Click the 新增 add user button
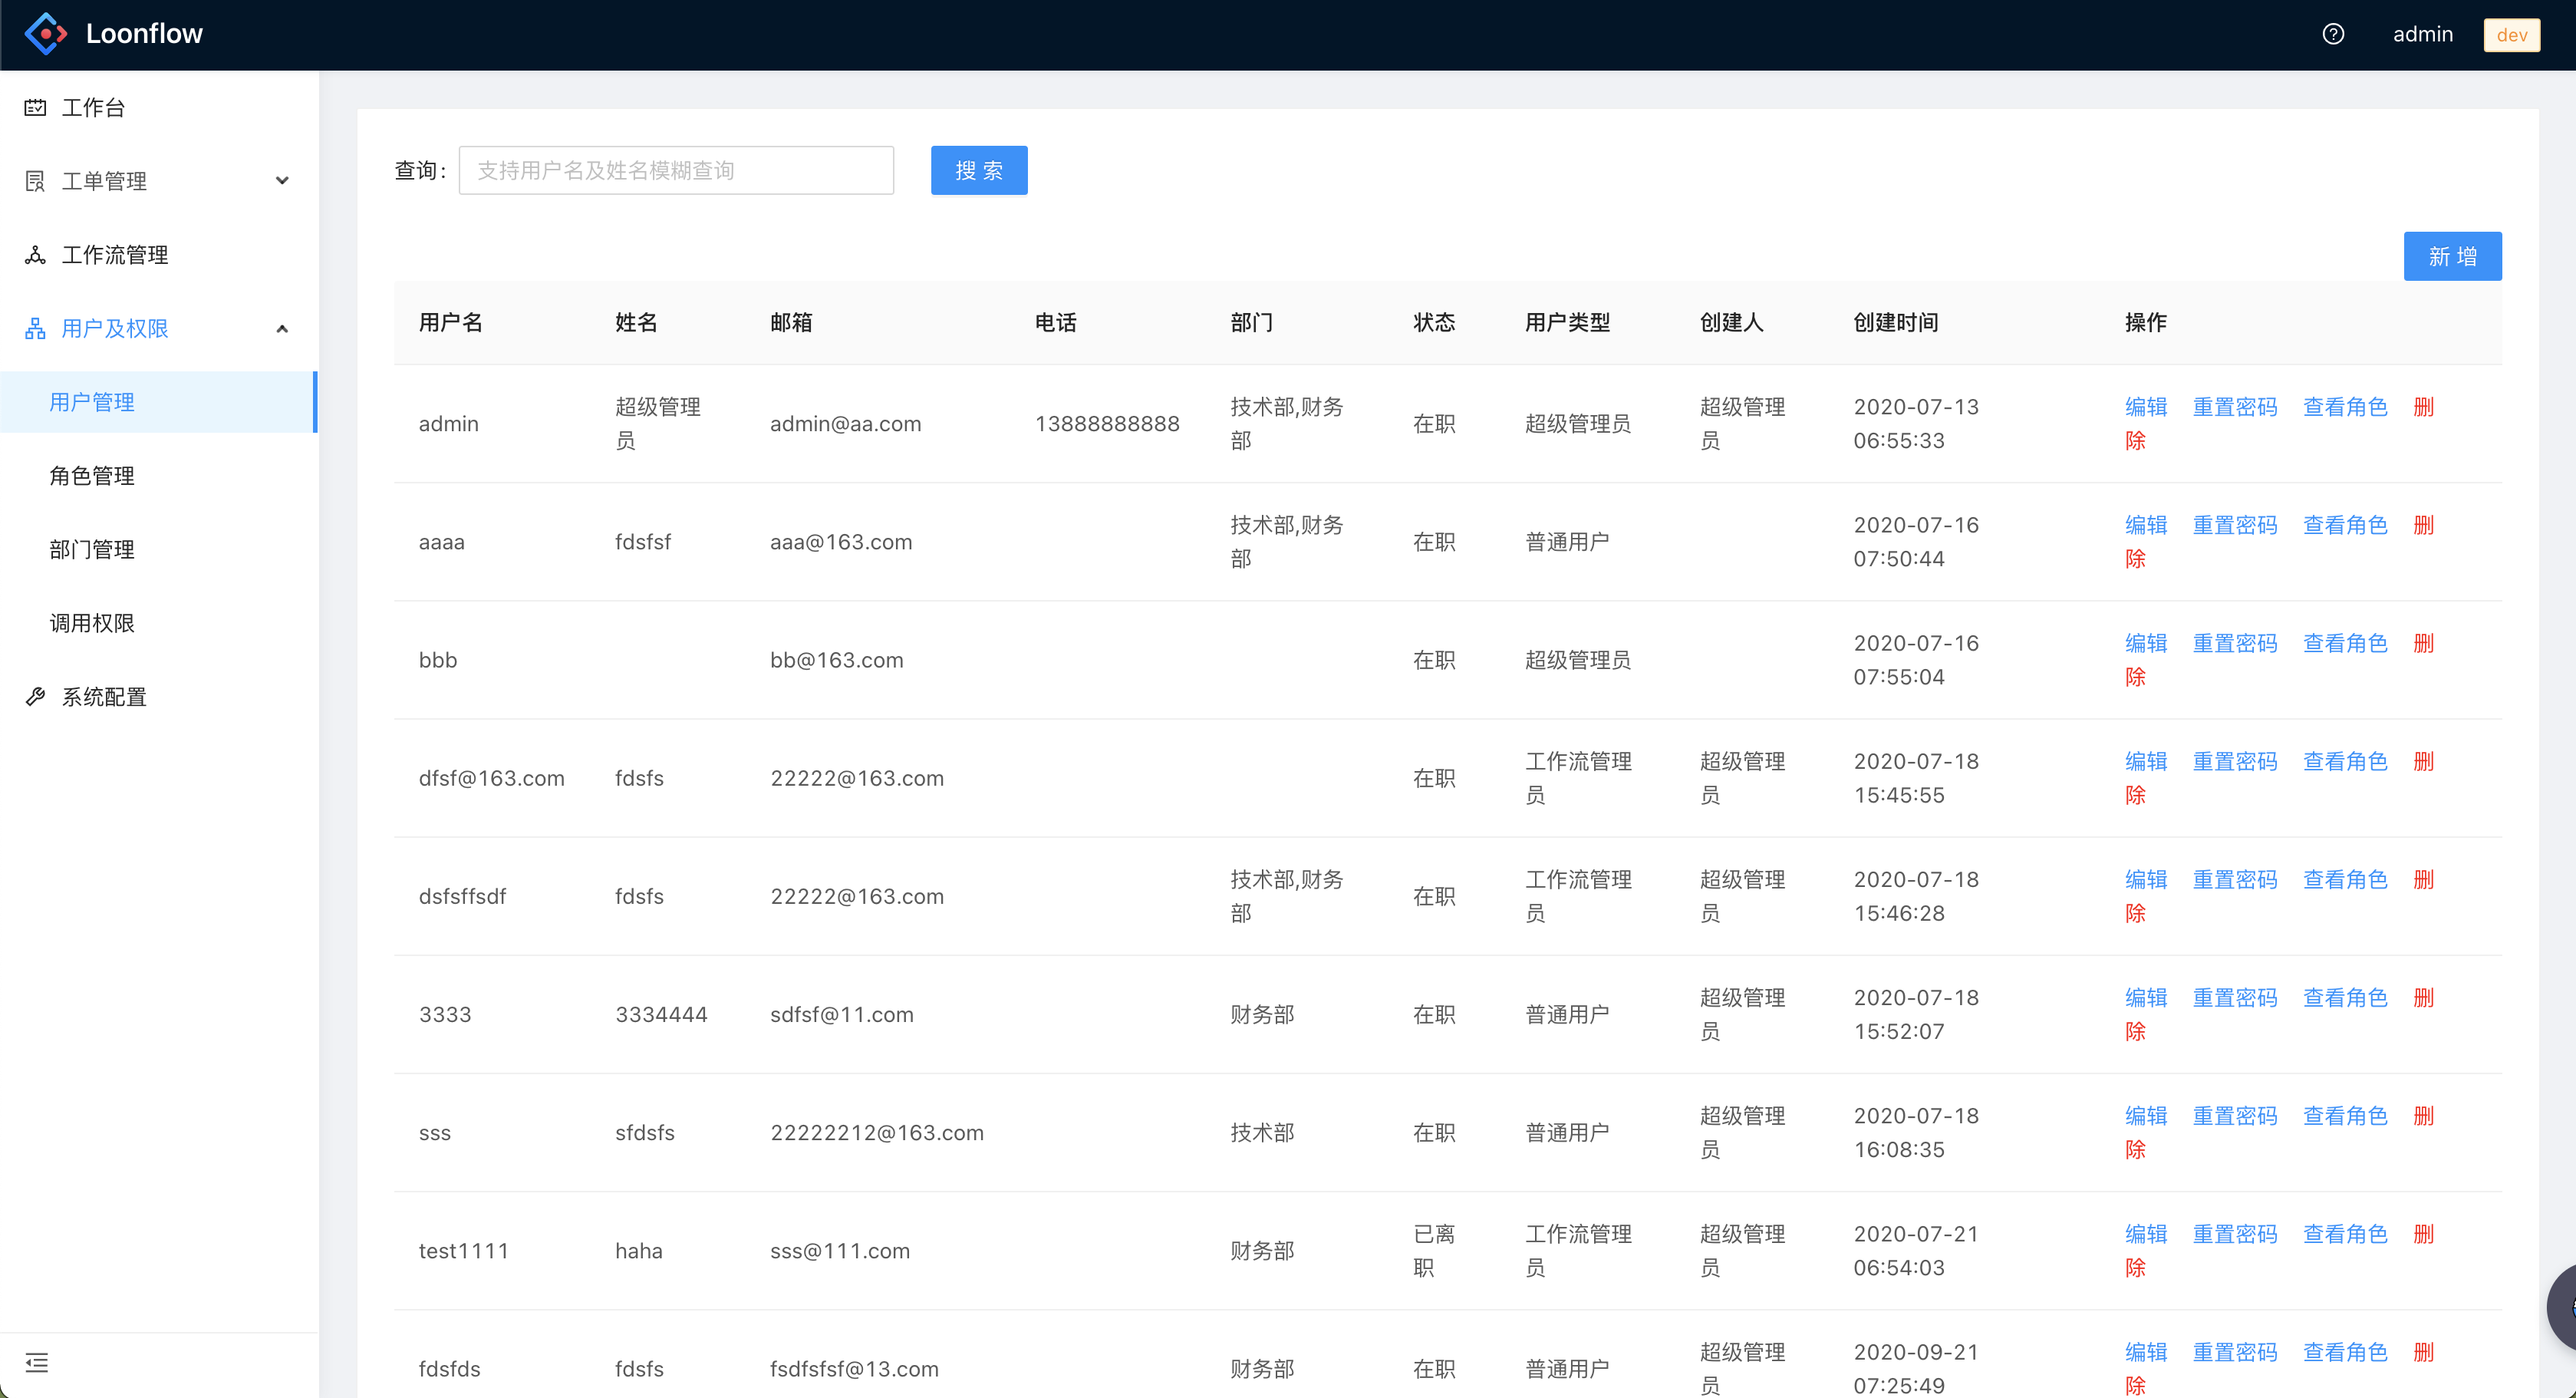2576x1398 pixels. tap(2452, 256)
